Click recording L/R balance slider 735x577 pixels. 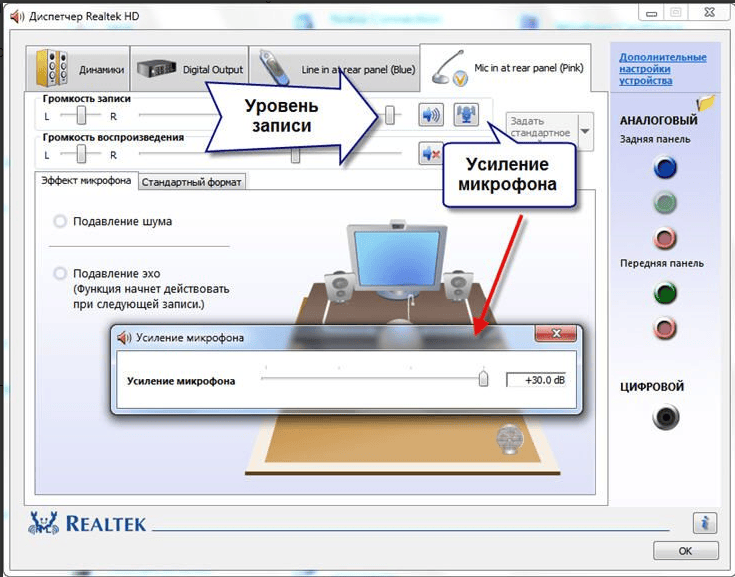click(x=81, y=115)
